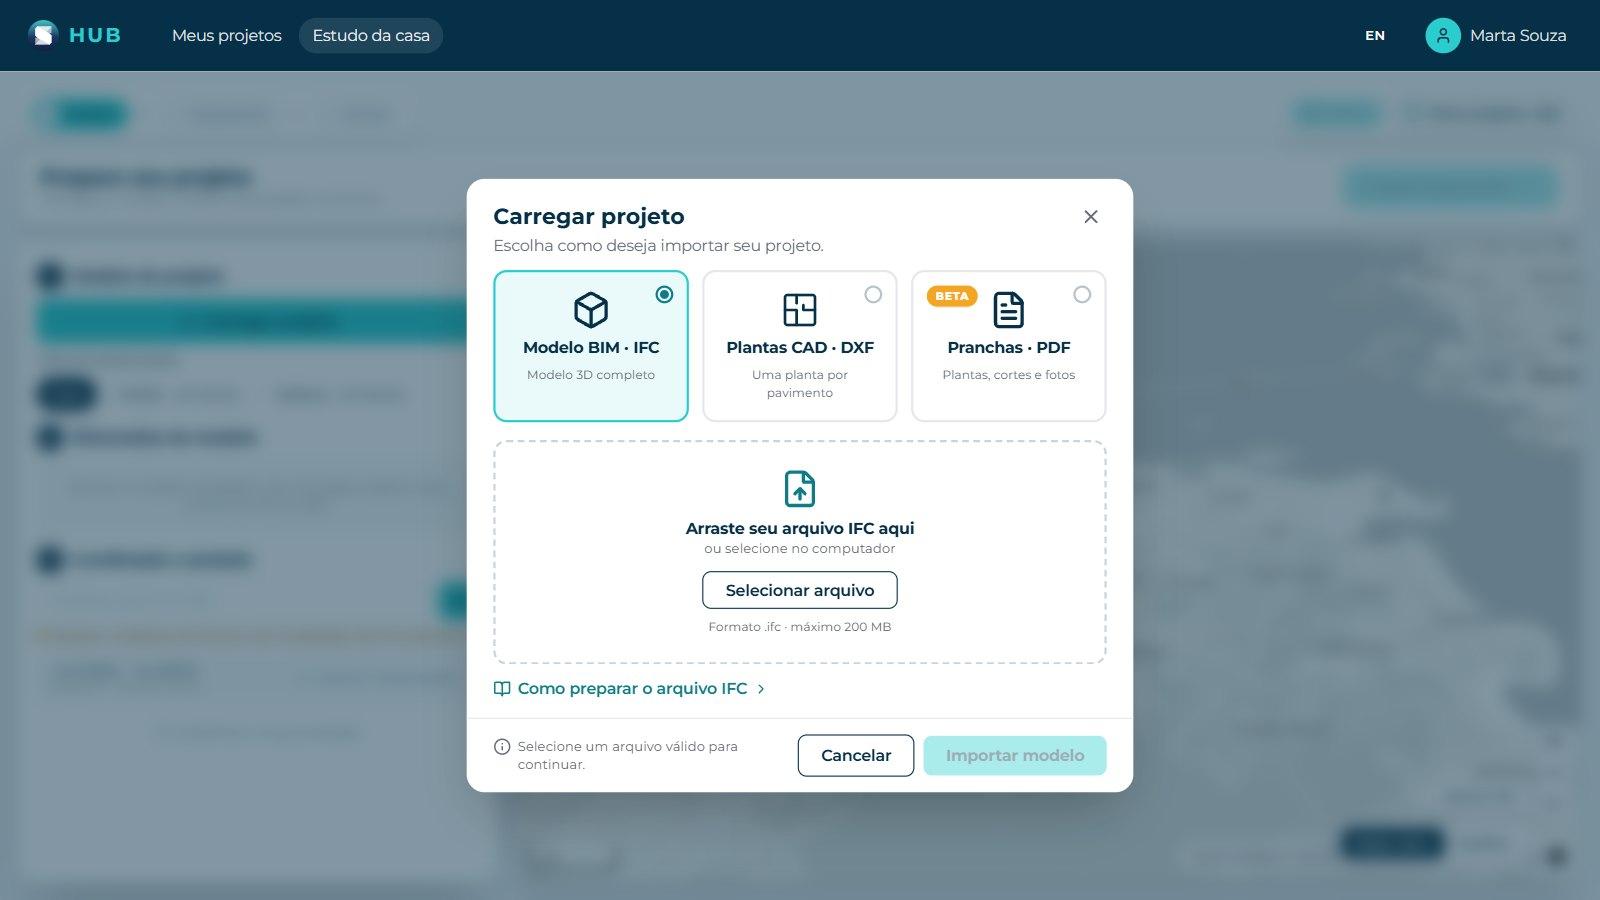Select Plantas CAD · DXF radio button
Screen dimensions: 1600x900
(873, 294)
